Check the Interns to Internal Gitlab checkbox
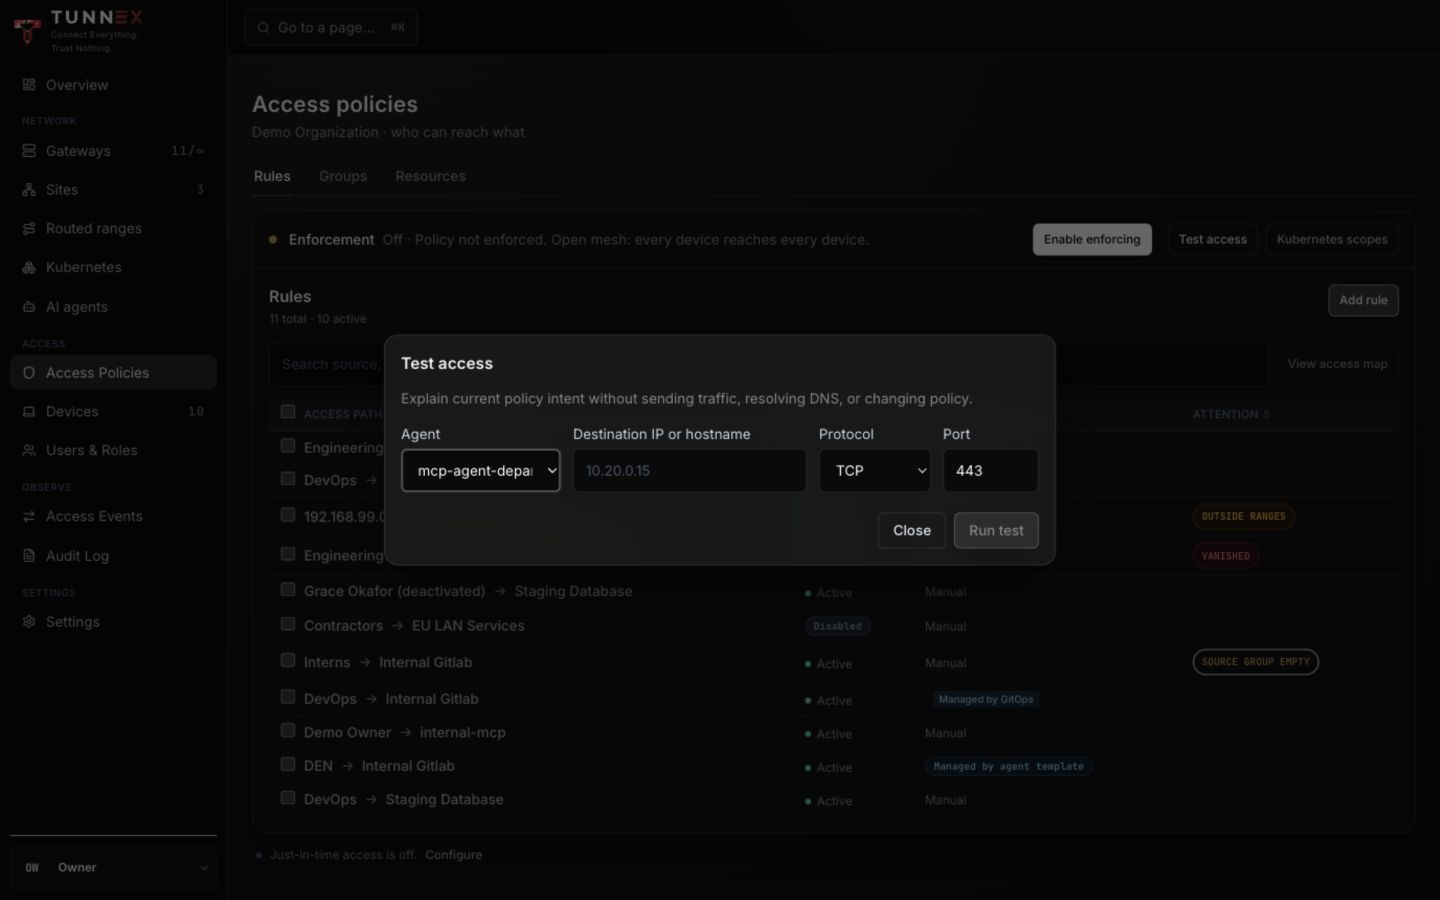 [288, 660]
